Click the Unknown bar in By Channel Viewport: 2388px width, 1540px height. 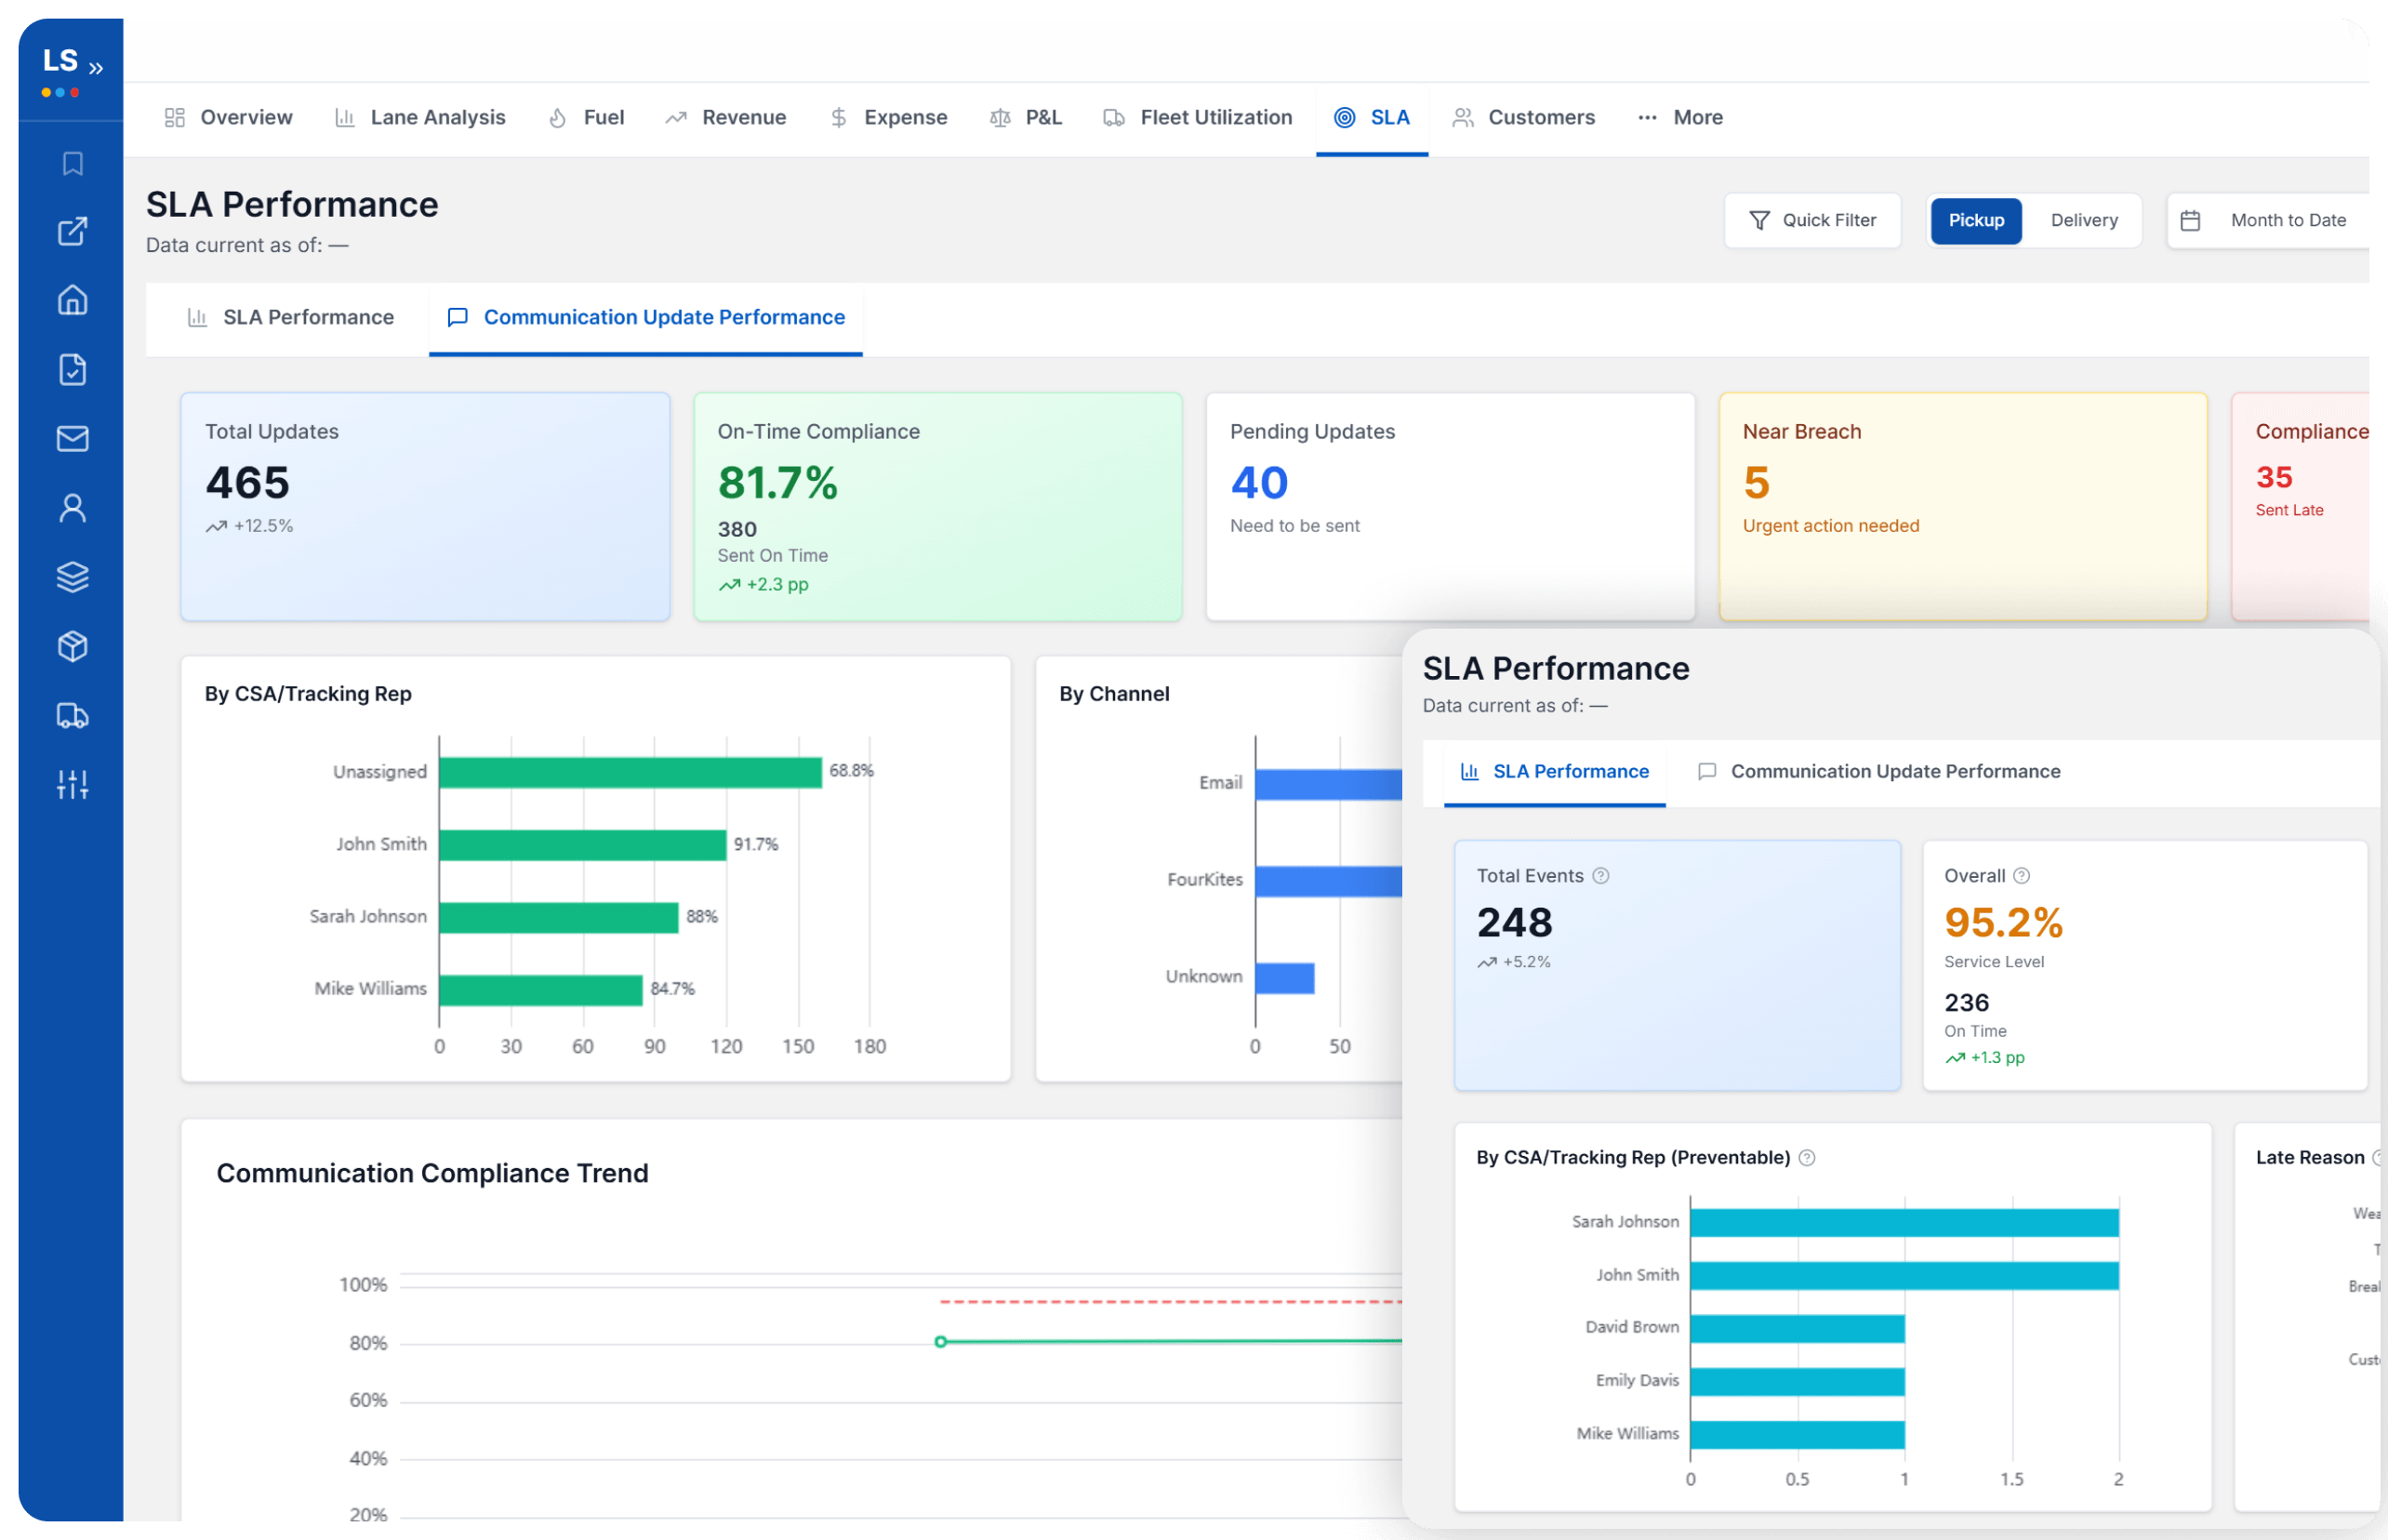tap(1285, 978)
